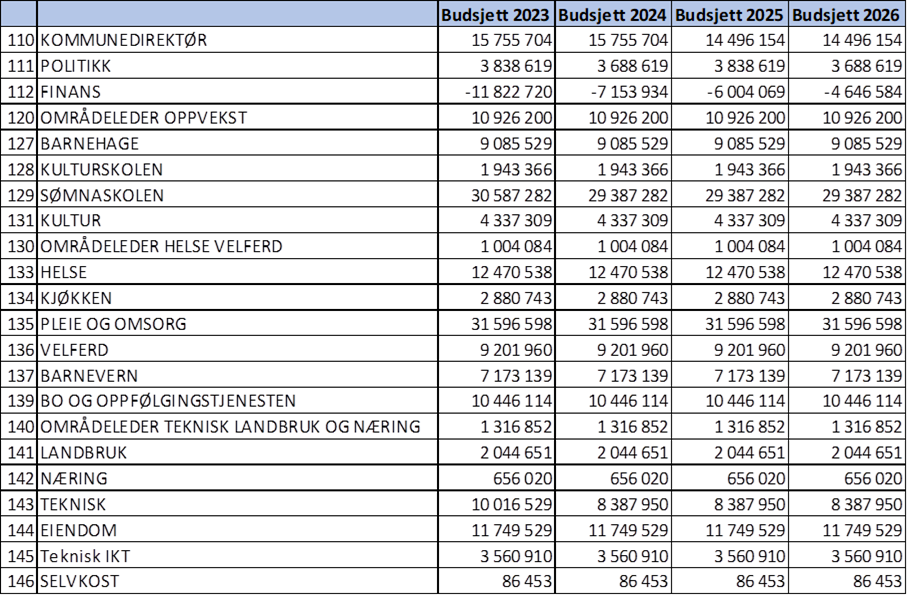Select OMRÅDELEDER TEKNISK LANDBRUK OG NÆRING cell

[x=237, y=427]
